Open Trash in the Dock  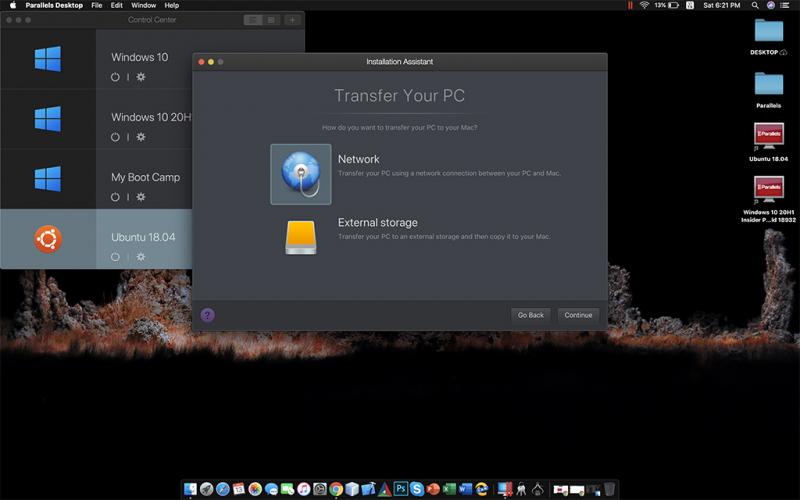point(609,489)
